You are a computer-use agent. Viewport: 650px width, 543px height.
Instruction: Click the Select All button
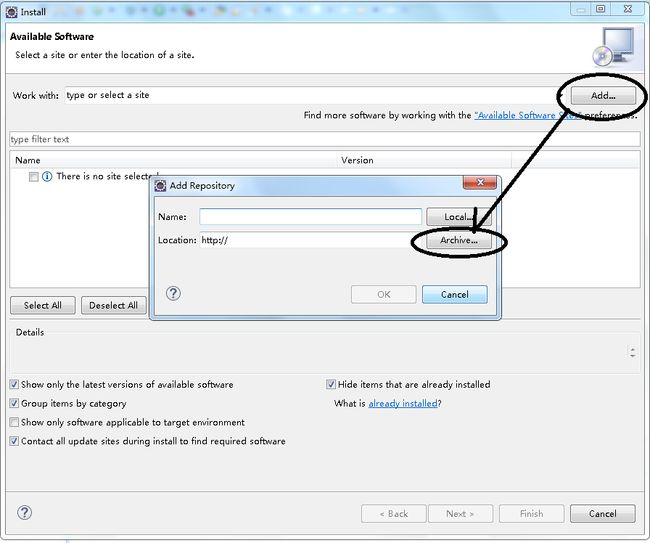tap(43, 305)
